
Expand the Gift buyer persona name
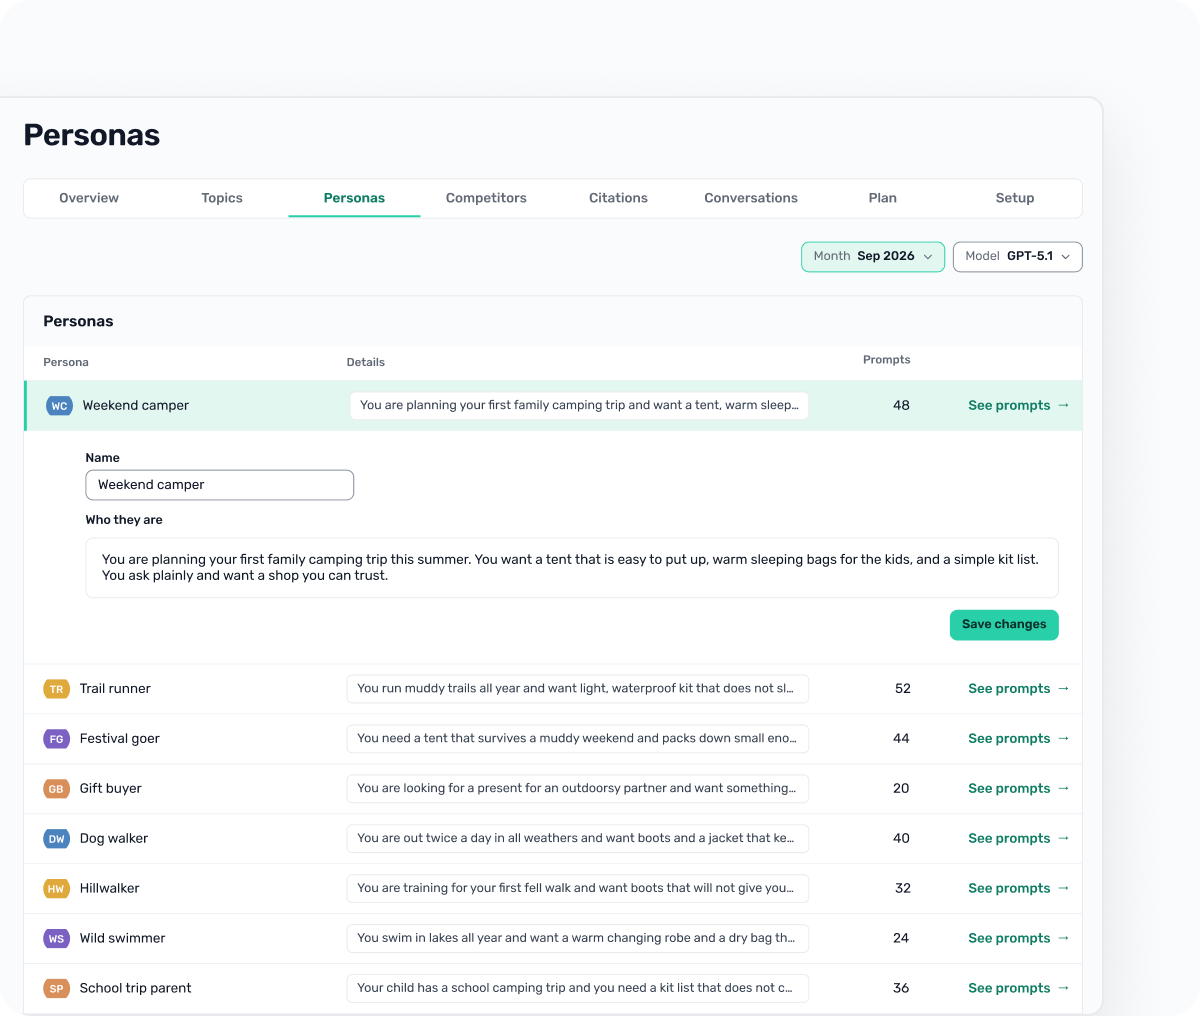pyautogui.click(x=111, y=789)
